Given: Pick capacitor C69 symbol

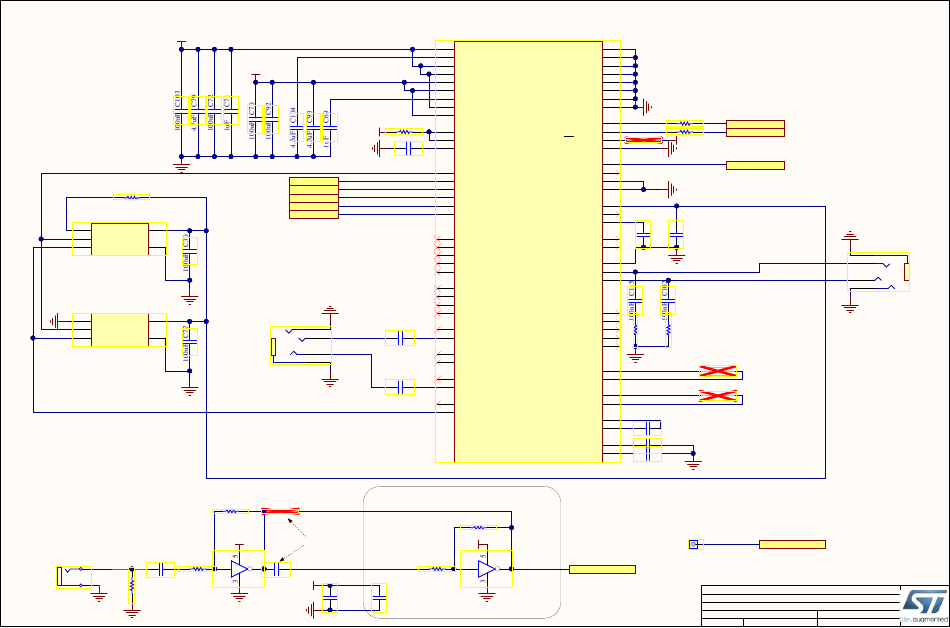Looking at the screenshot, I should pyautogui.click(x=330, y=128).
